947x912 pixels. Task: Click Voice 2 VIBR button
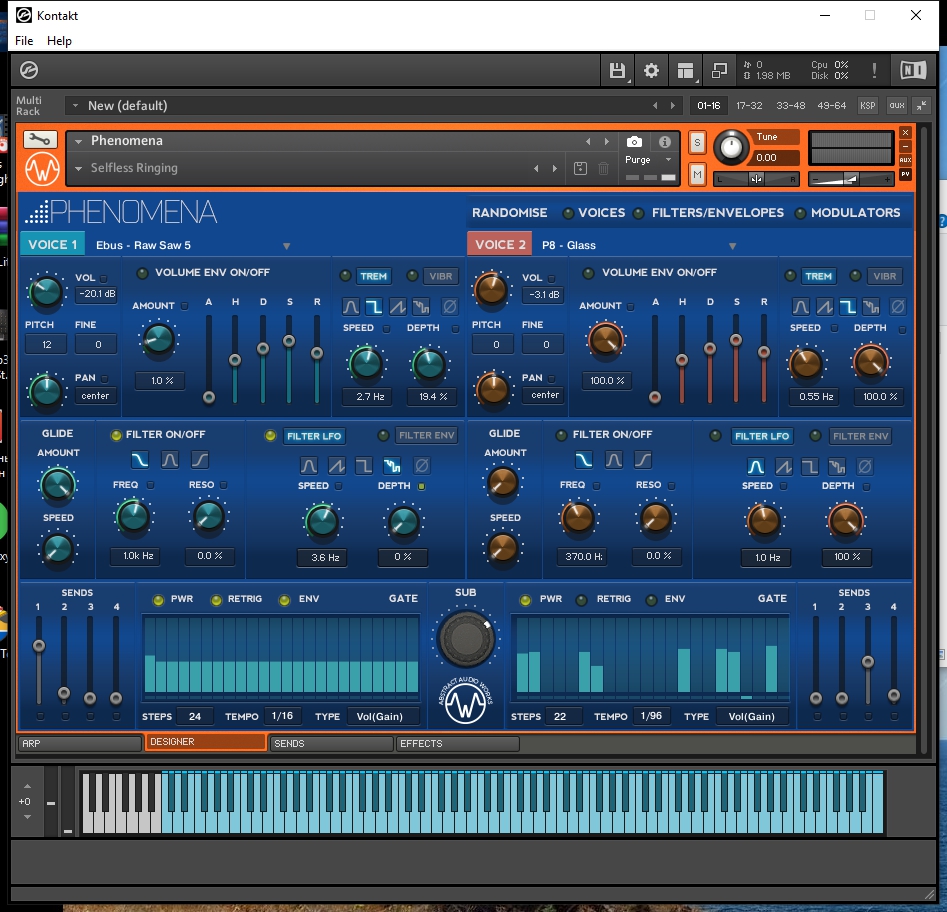pyautogui.click(x=885, y=276)
